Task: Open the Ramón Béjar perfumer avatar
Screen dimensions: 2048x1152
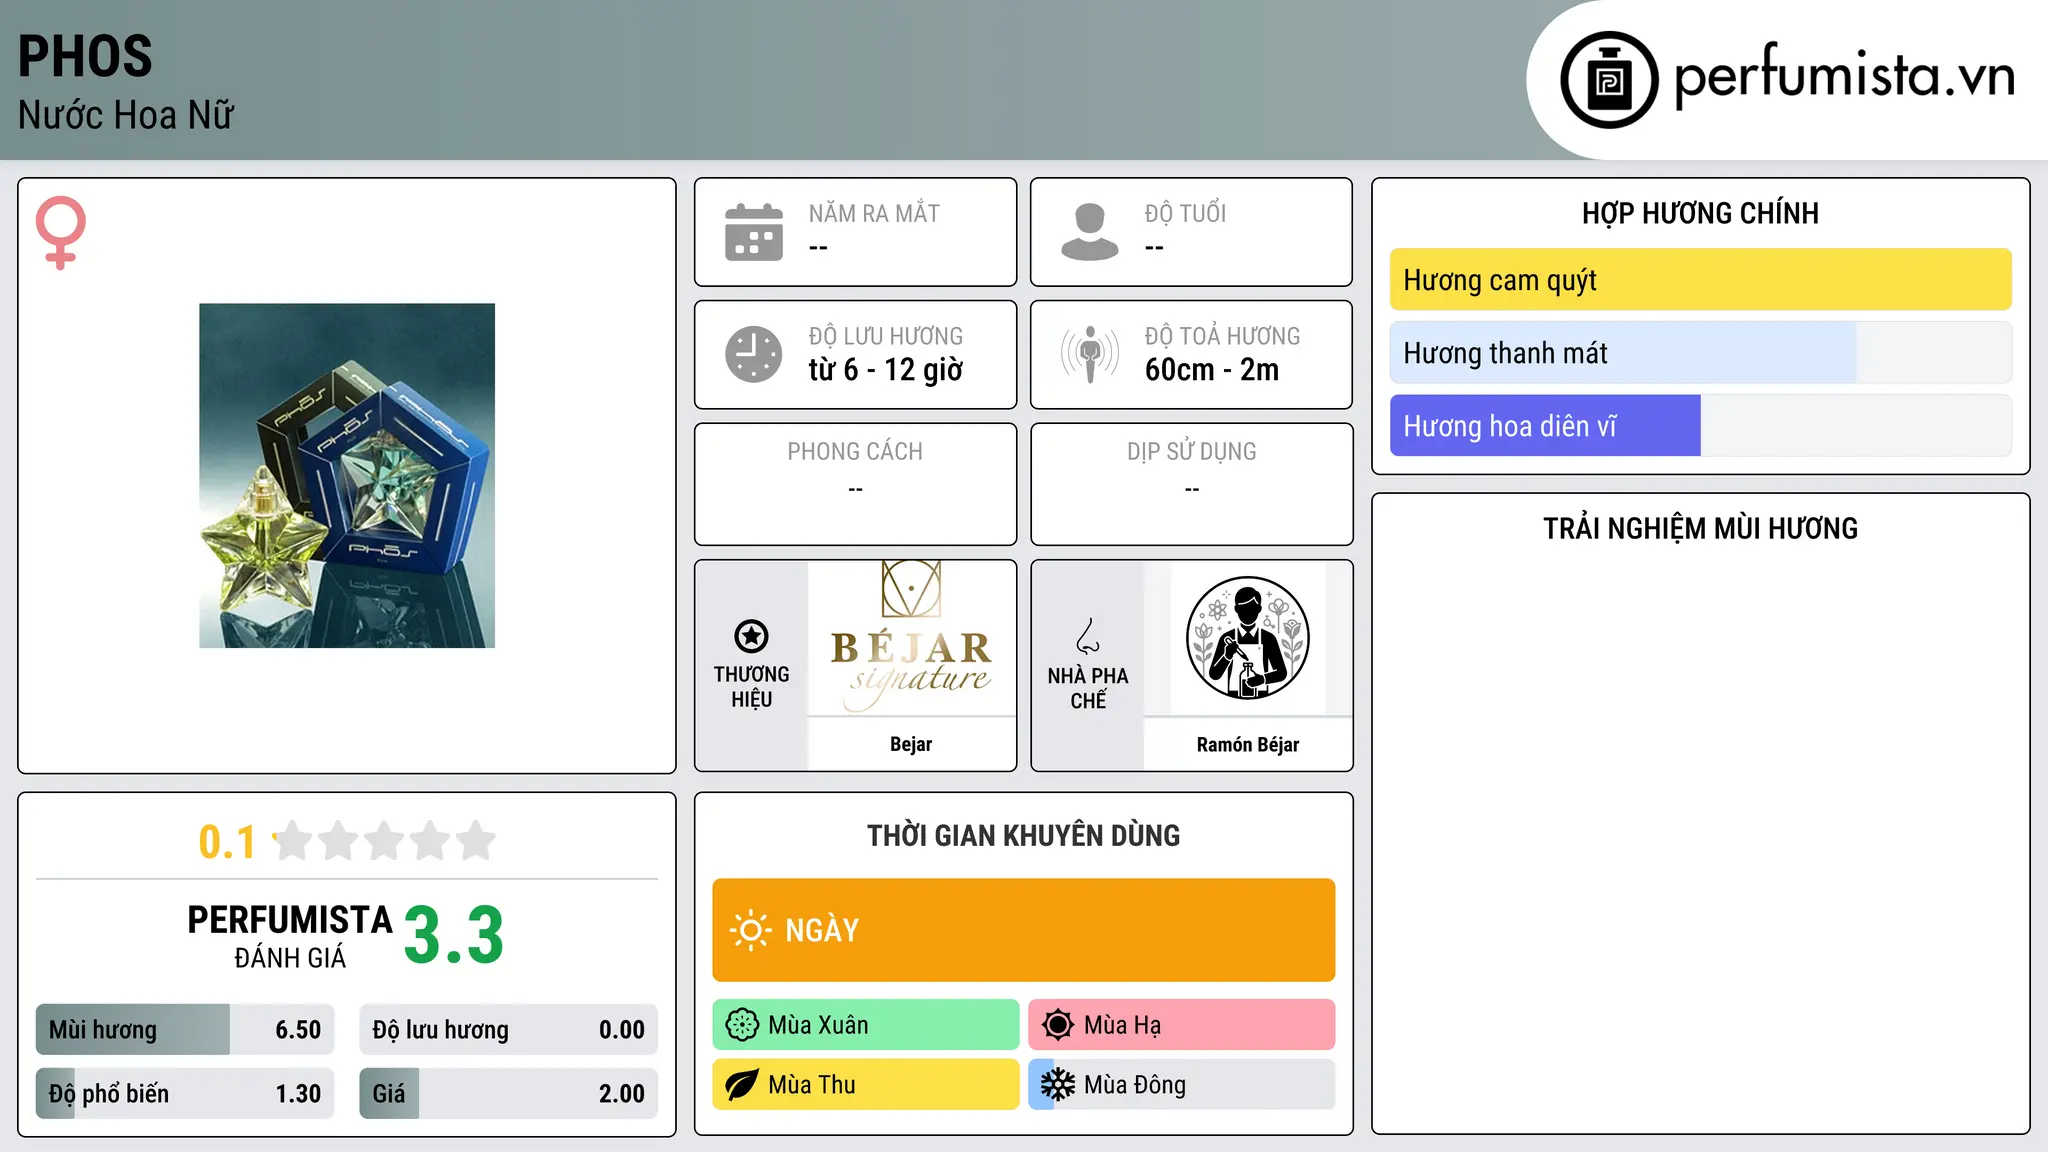Action: click(x=1248, y=638)
